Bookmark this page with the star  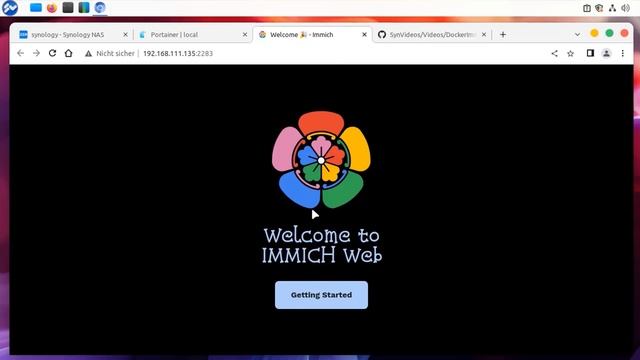[571, 53]
